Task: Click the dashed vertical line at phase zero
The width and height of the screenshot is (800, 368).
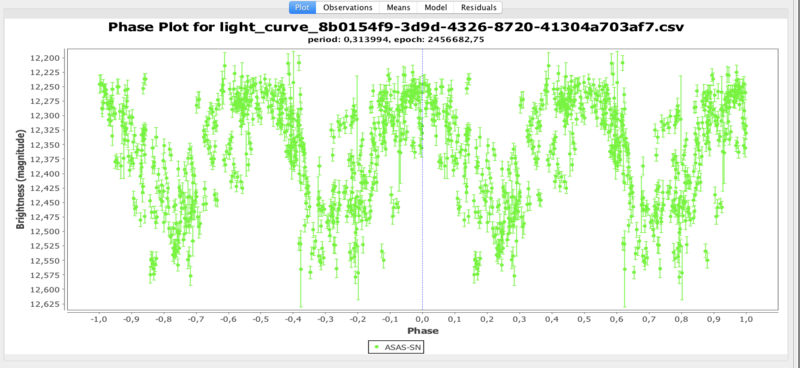Action: (422, 179)
